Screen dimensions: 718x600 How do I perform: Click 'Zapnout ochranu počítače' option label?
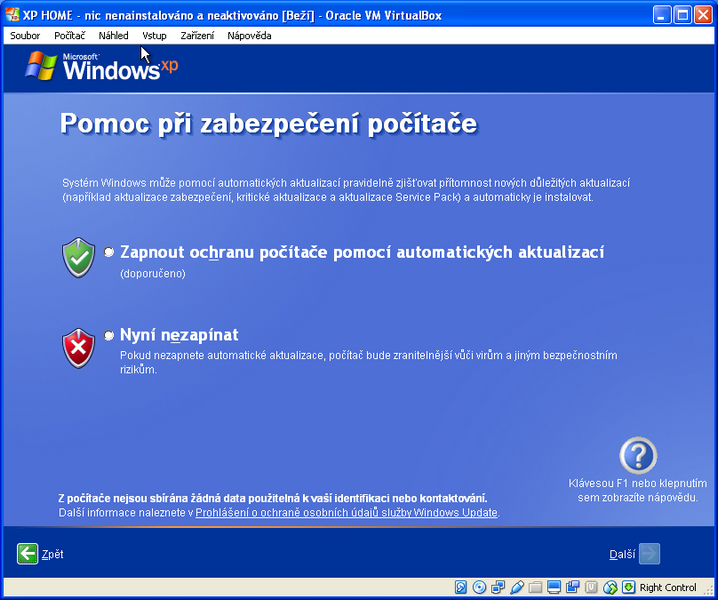pos(362,252)
